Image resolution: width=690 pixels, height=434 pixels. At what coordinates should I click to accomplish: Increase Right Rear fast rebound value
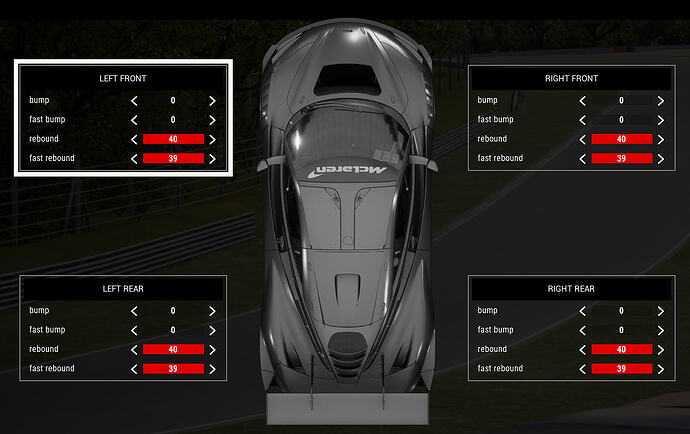coord(661,369)
